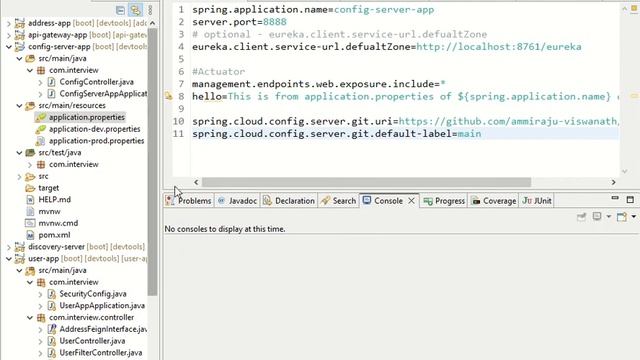Collapse config-server-app src/main/java folder
The height and width of the screenshot is (360, 640).
click(x=19, y=59)
